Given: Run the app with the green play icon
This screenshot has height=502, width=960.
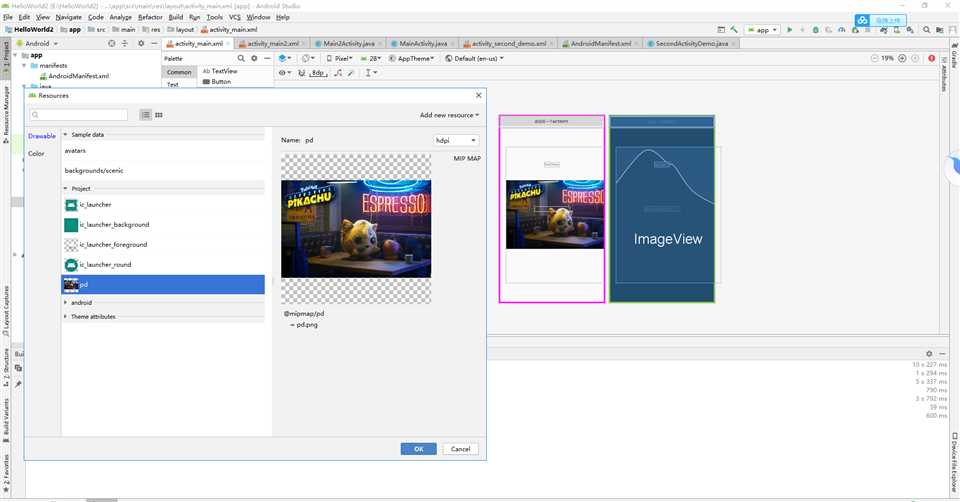Looking at the screenshot, I should [790, 29].
